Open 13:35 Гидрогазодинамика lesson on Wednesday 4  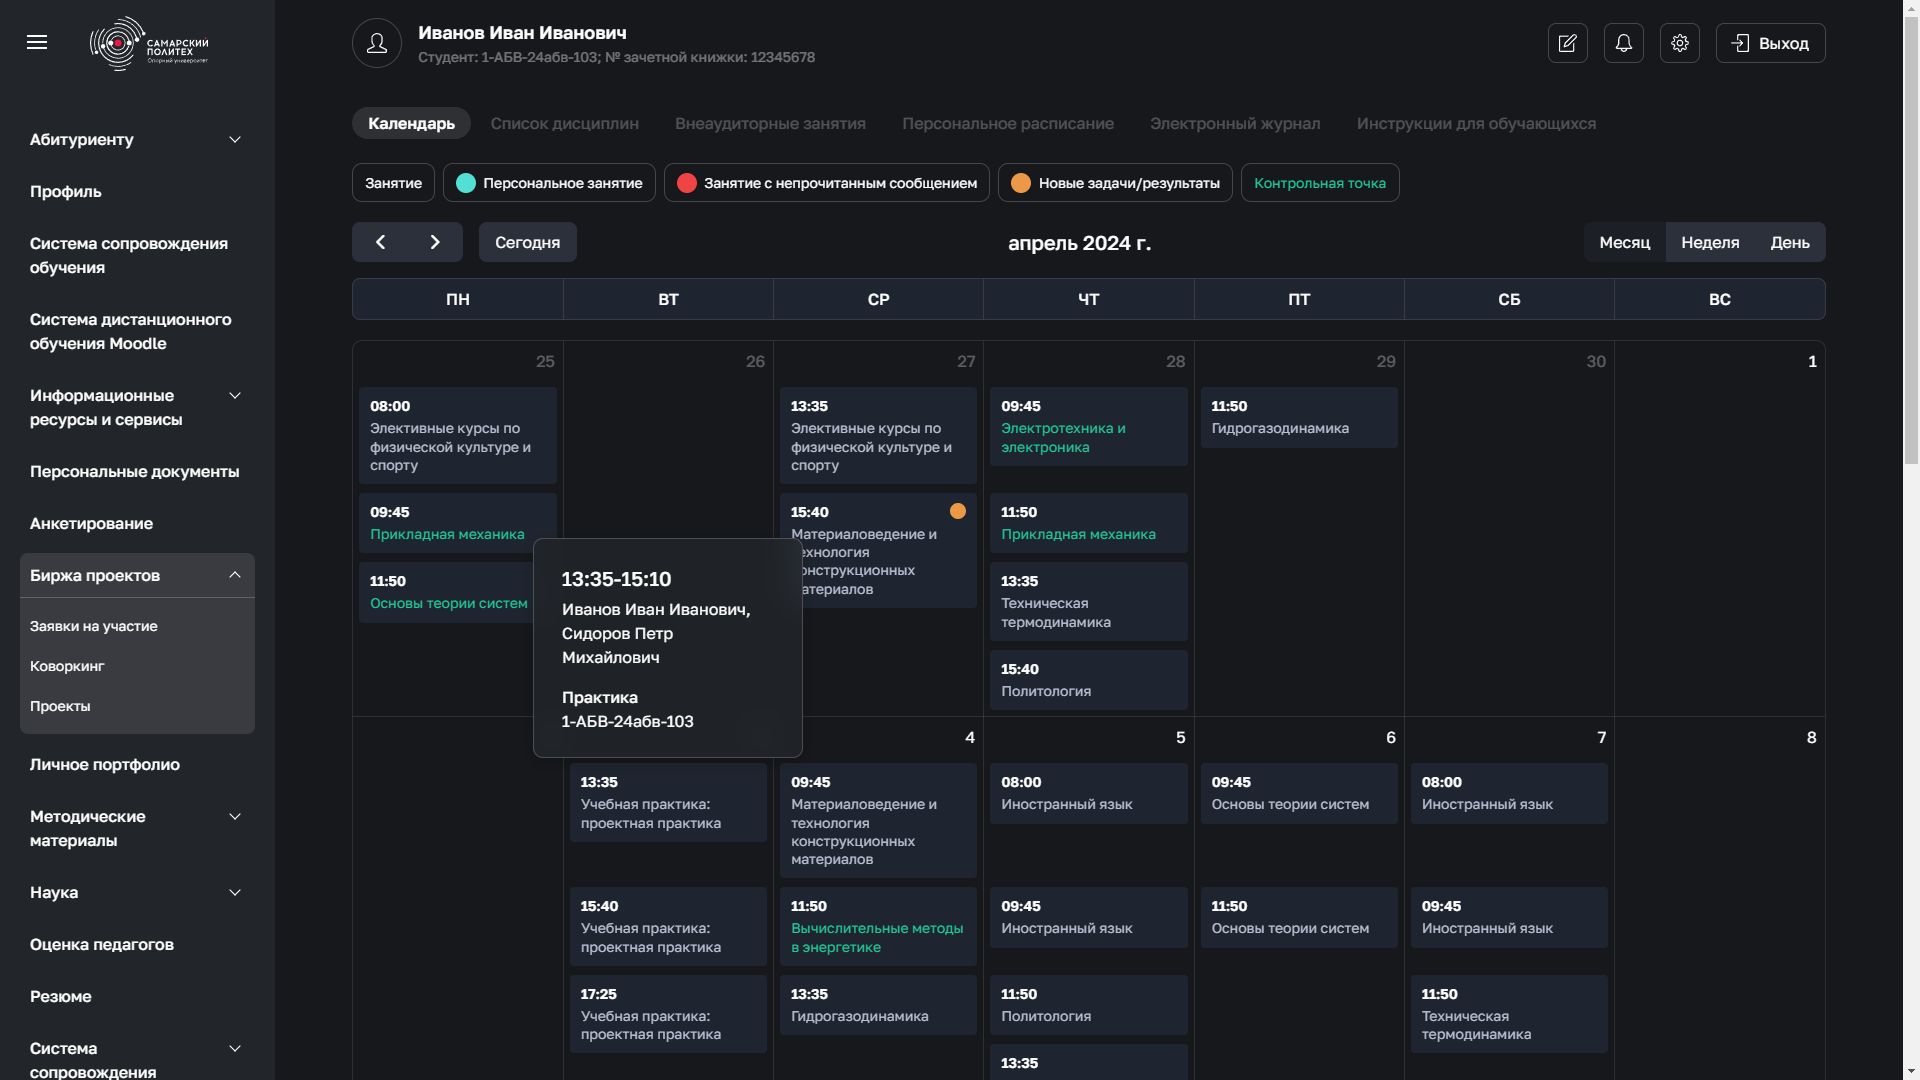click(878, 1005)
